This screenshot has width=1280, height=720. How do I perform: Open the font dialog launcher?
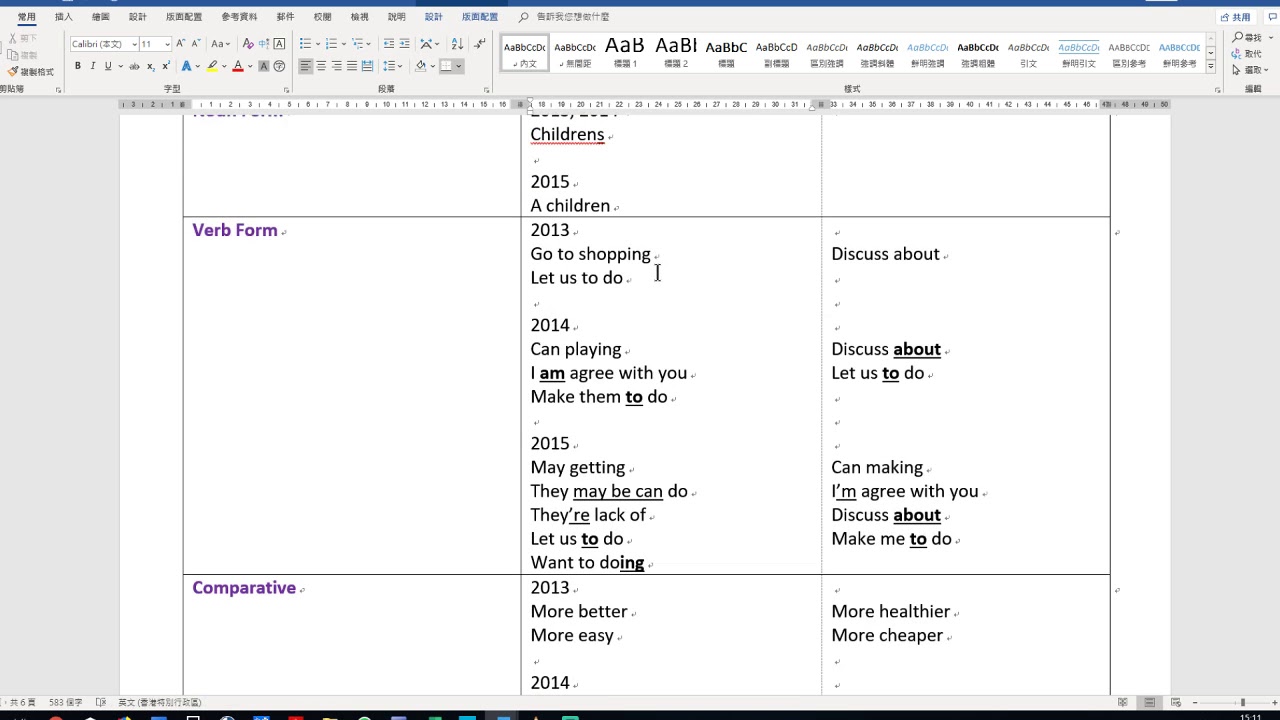286,90
